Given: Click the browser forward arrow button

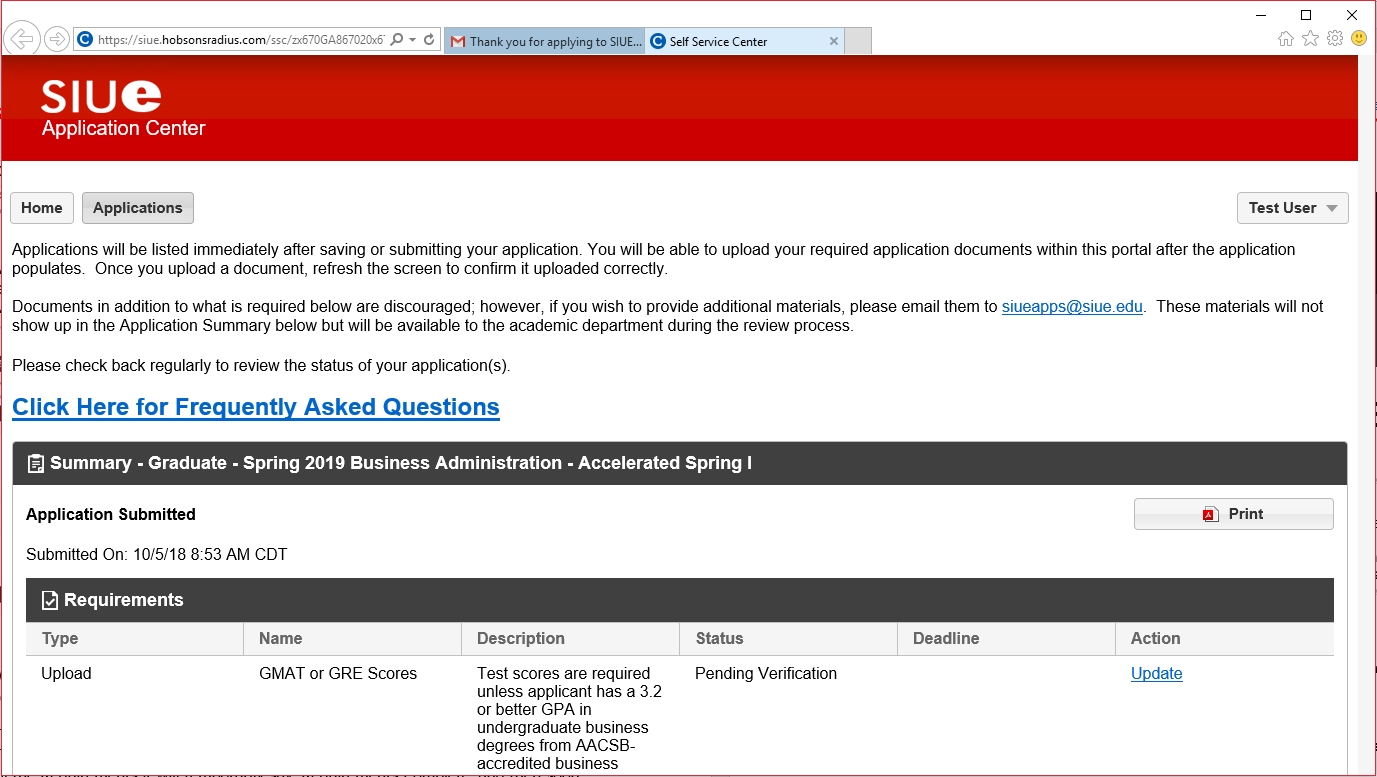Looking at the screenshot, I should click(x=57, y=39).
